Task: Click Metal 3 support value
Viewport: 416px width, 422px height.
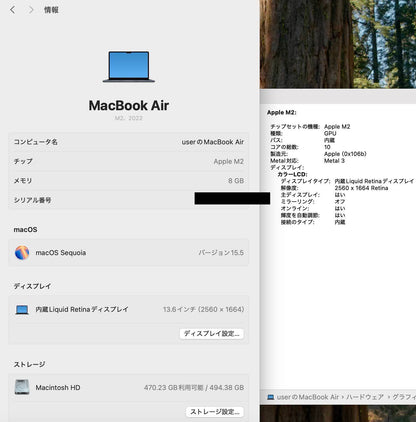Action: (x=334, y=161)
